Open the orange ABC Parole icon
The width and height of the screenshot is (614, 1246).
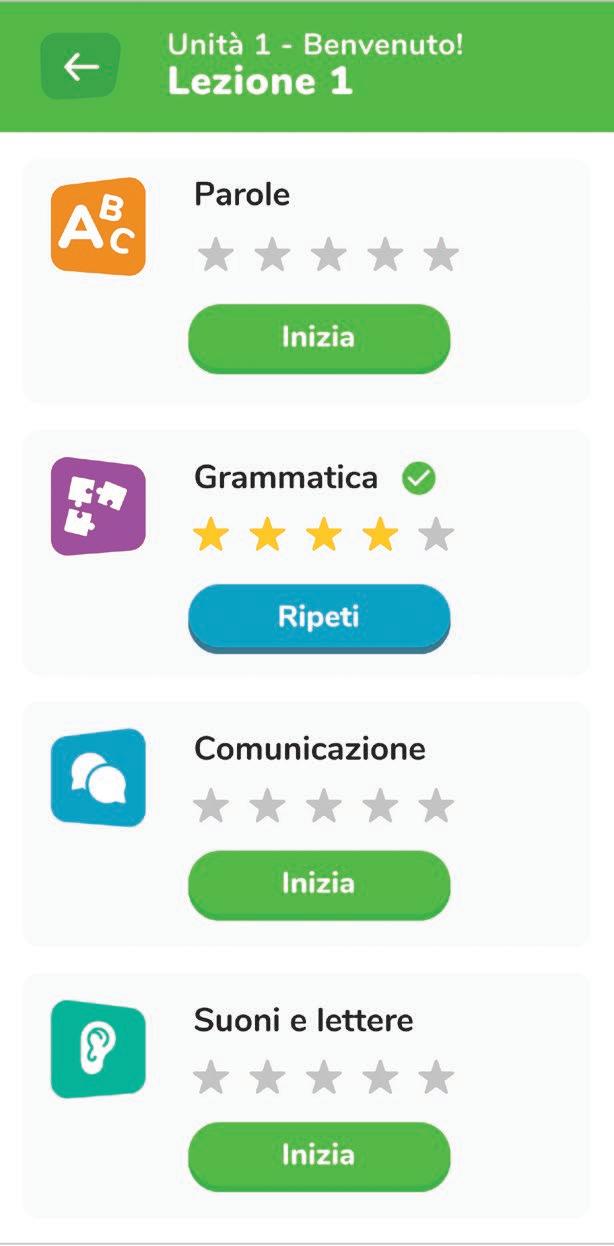tap(98, 226)
